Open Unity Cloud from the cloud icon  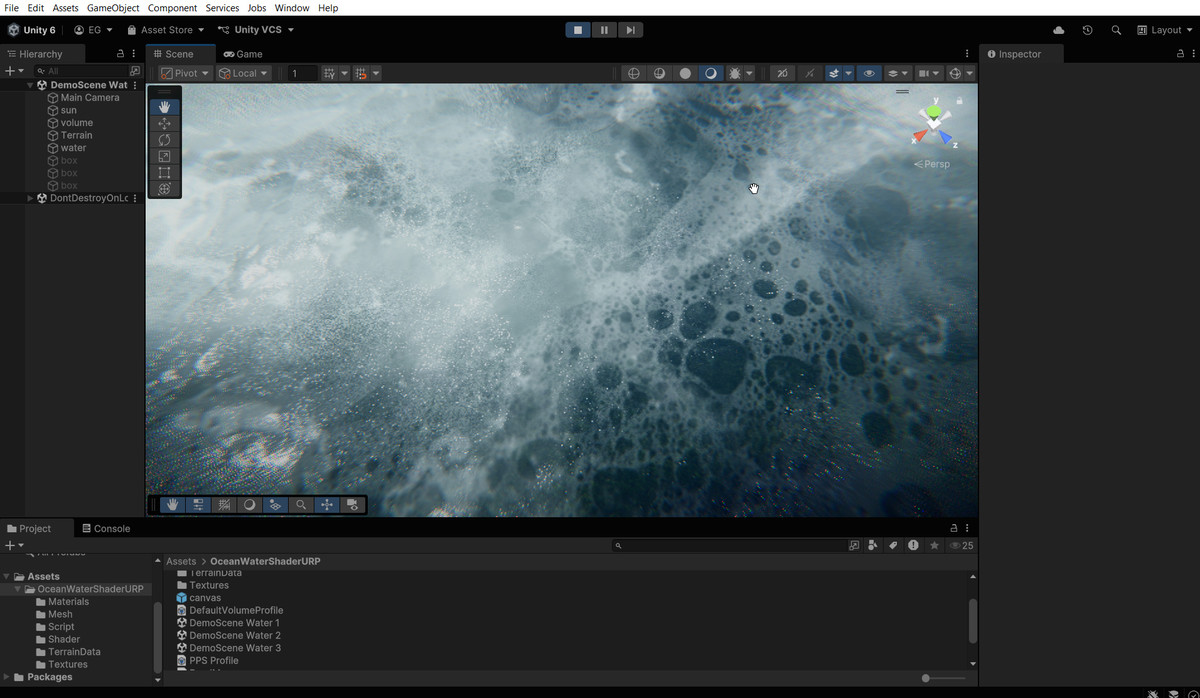(x=1059, y=30)
